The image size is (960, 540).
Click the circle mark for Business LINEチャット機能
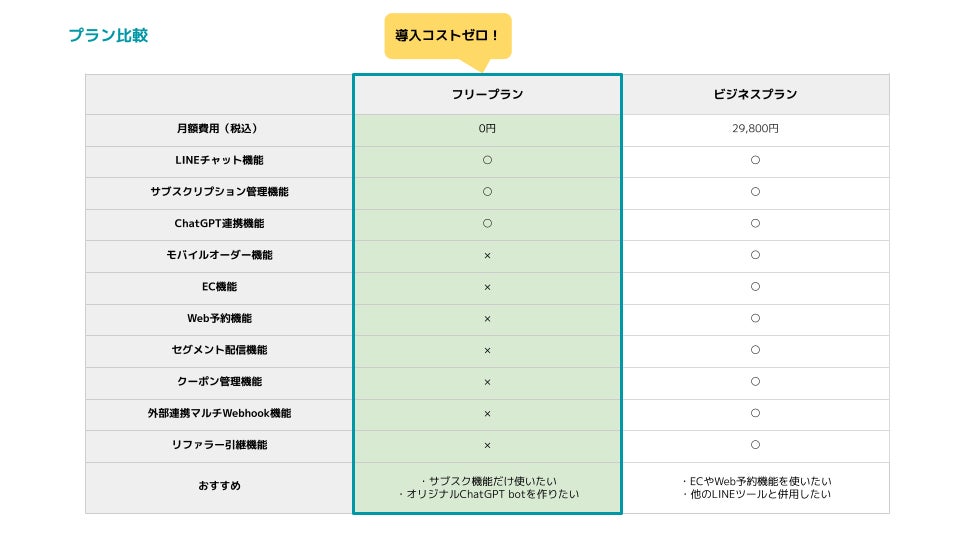755,160
